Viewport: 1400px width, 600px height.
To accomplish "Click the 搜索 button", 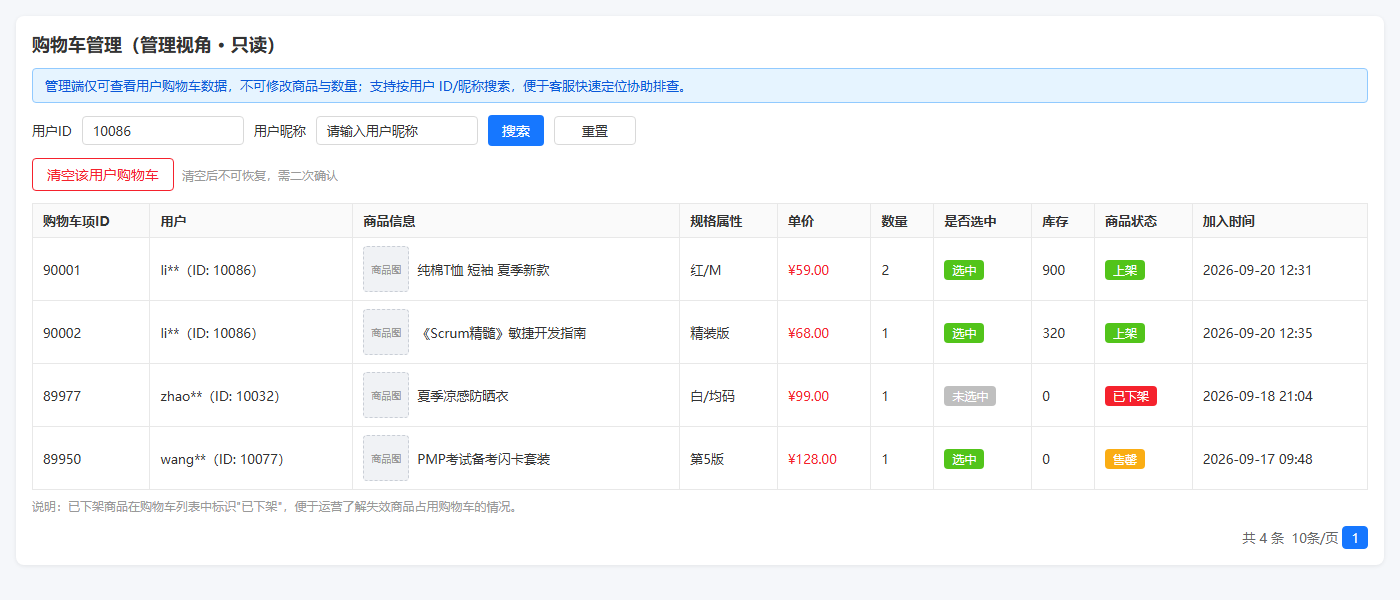I will click(516, 131).
